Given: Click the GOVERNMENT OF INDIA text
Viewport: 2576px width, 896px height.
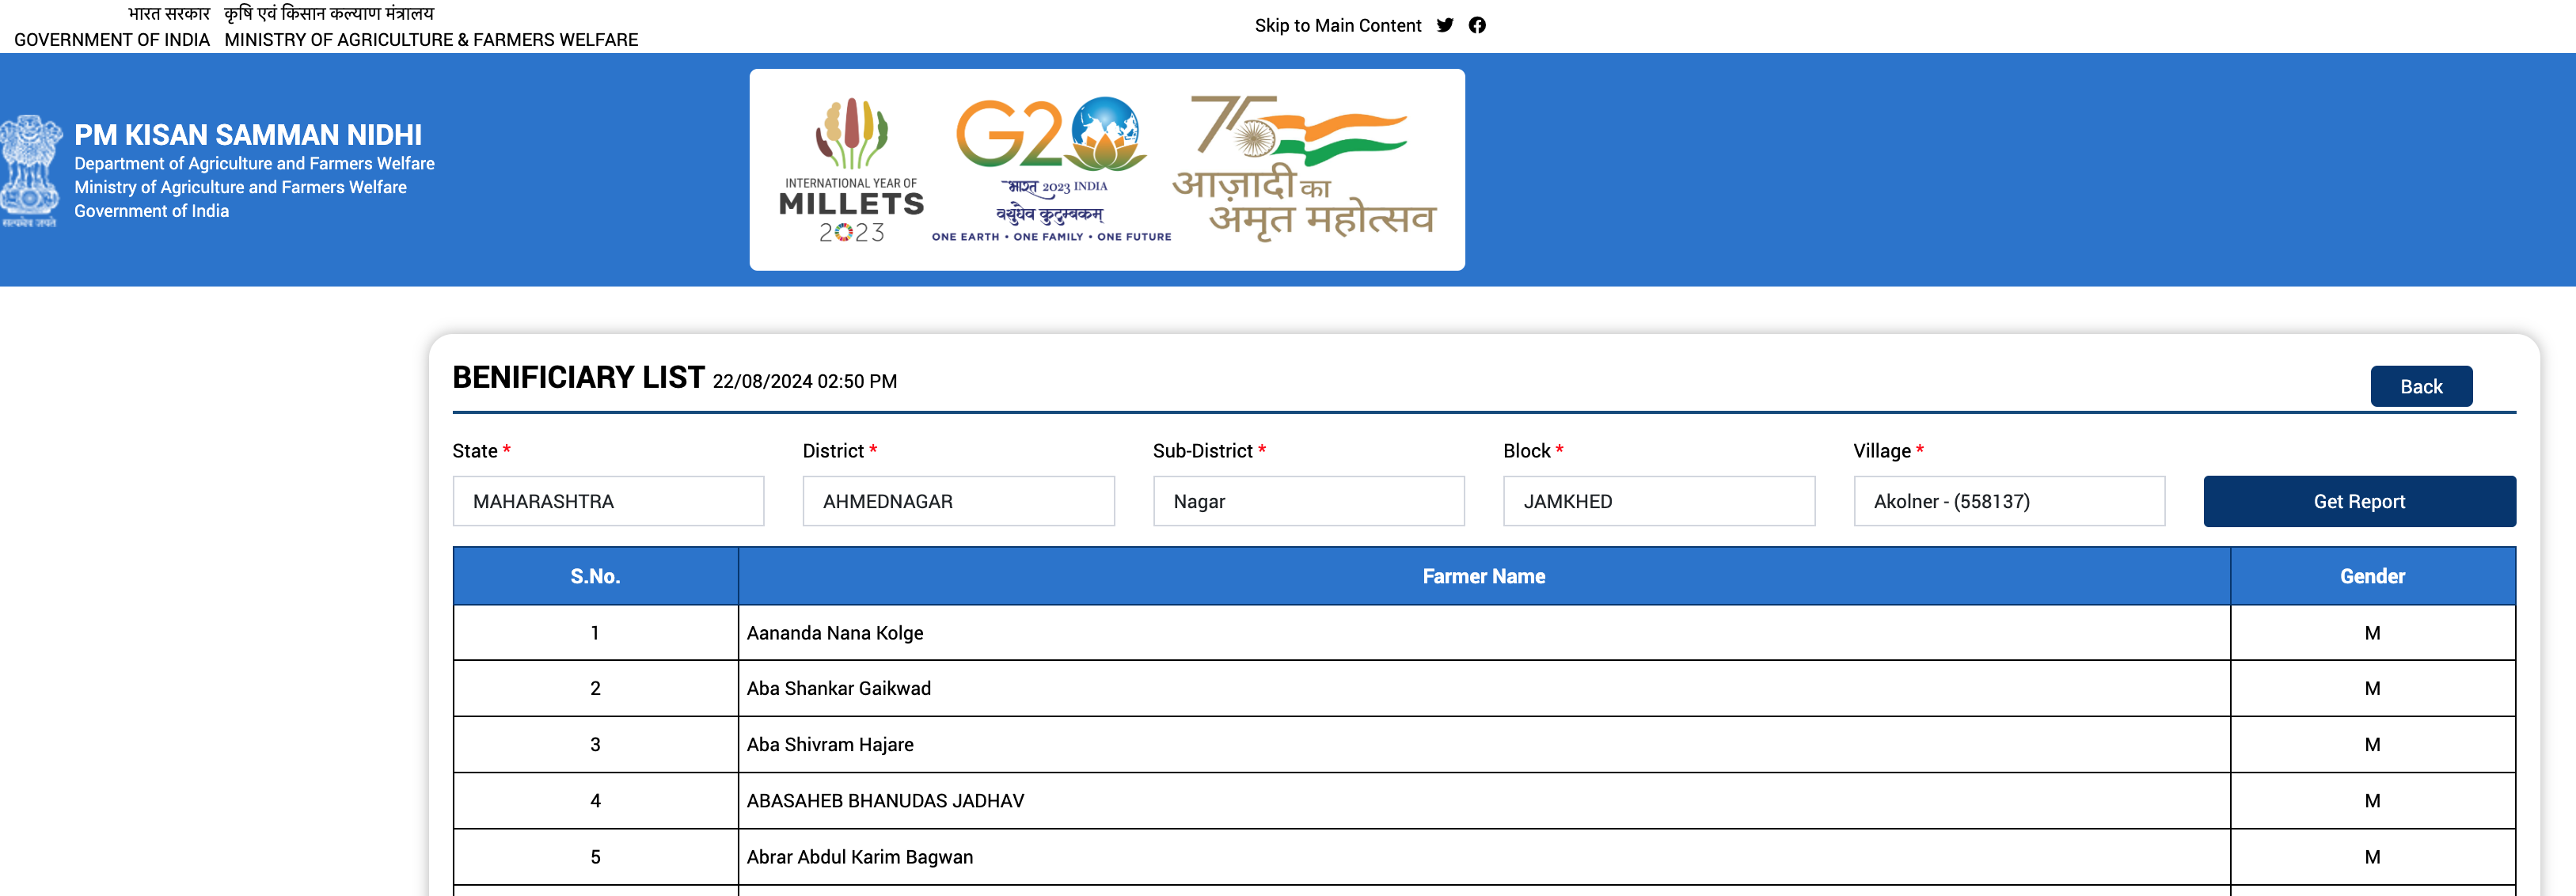Looking at the screenshot, I should (x=112, y=40).
